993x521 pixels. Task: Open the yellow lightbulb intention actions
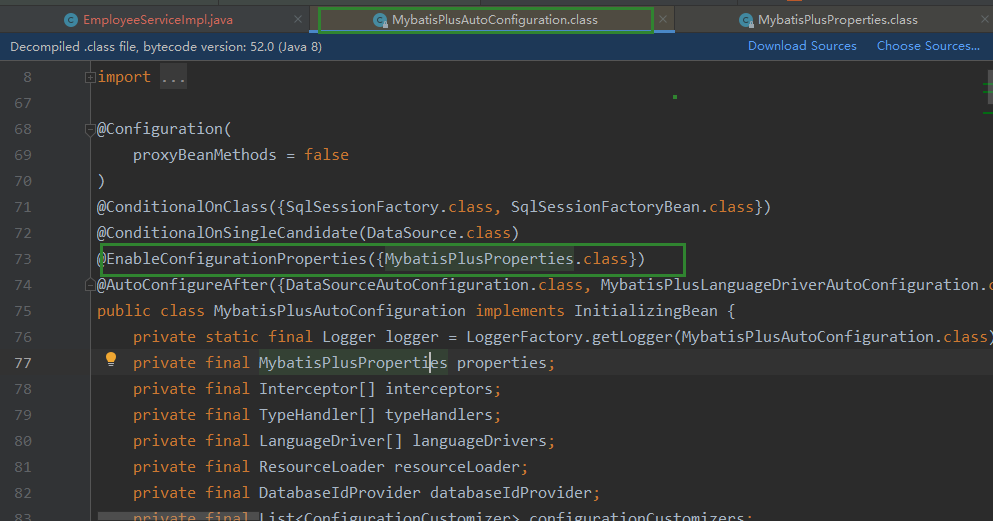(111, 360)
